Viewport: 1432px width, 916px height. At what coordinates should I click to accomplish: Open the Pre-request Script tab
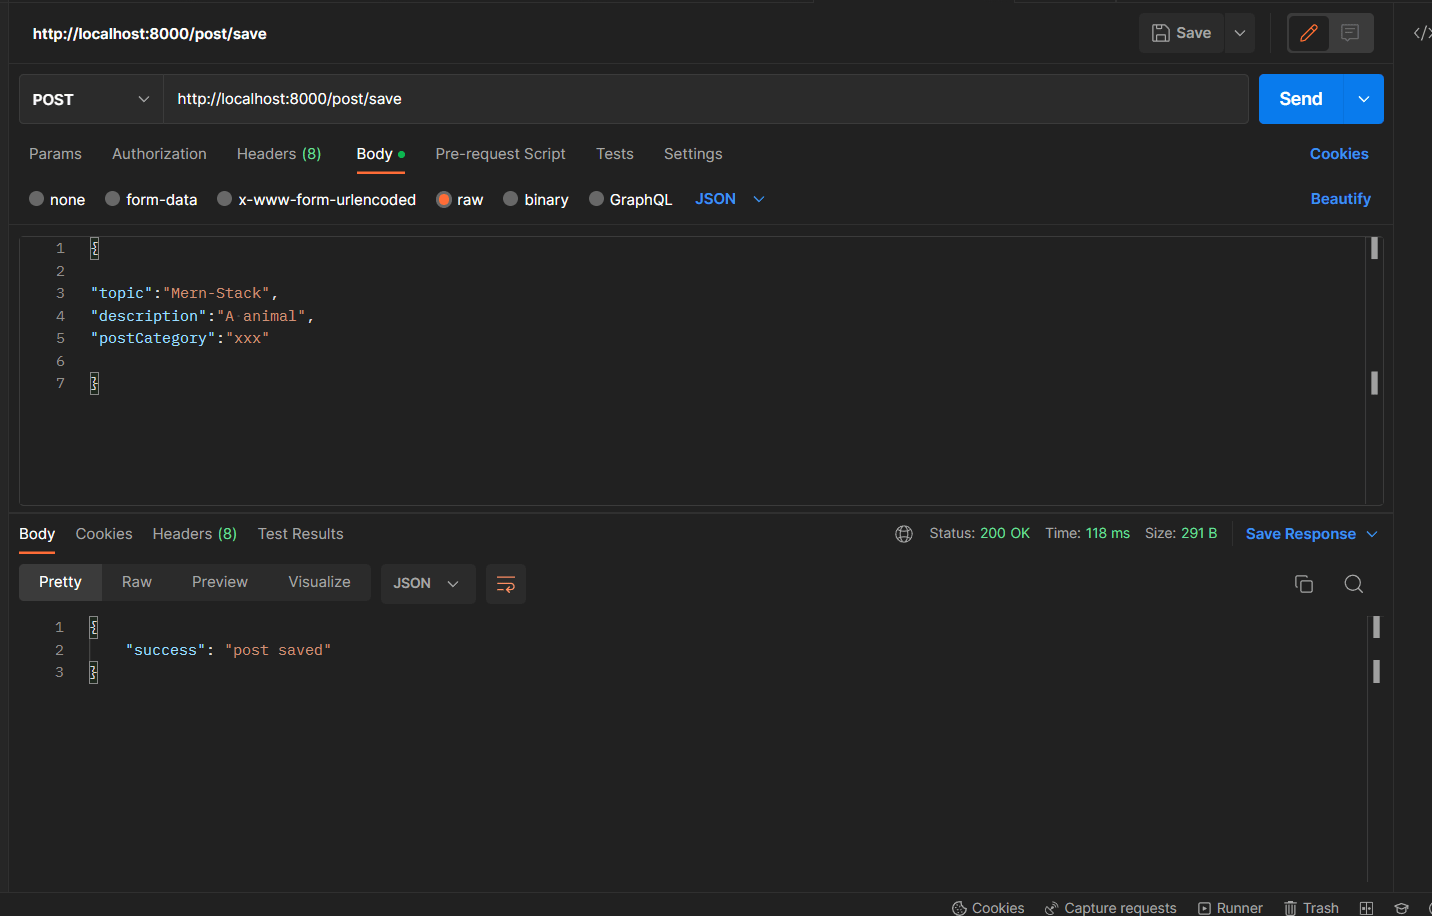coord(500,154)
